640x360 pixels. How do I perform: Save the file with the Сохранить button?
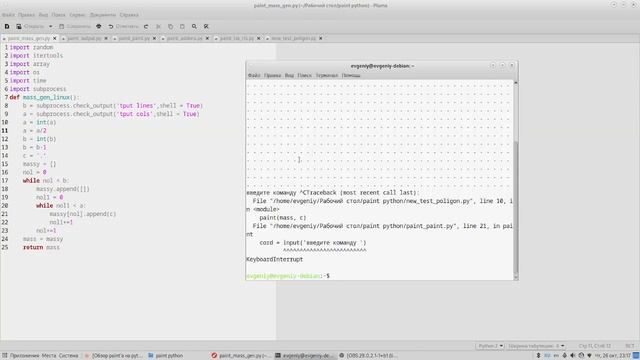coord(75,26)
